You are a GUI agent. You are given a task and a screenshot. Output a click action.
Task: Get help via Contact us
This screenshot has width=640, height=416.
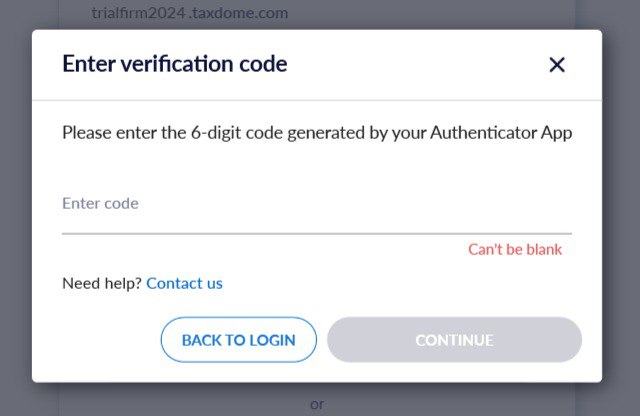184,283
